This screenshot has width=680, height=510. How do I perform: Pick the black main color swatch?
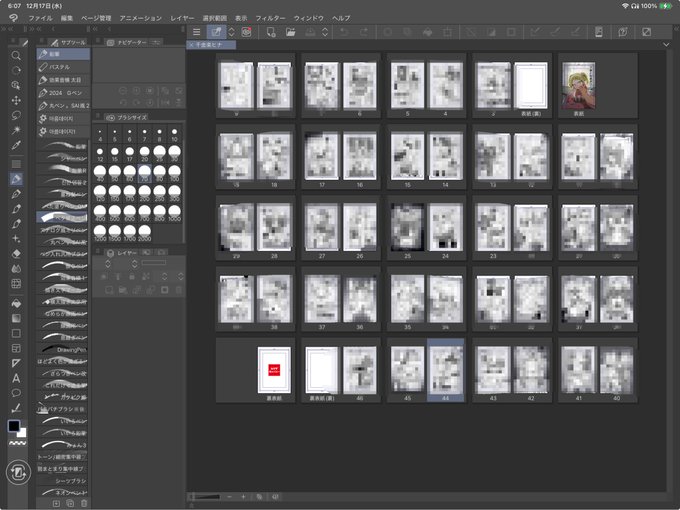point(13,426)
